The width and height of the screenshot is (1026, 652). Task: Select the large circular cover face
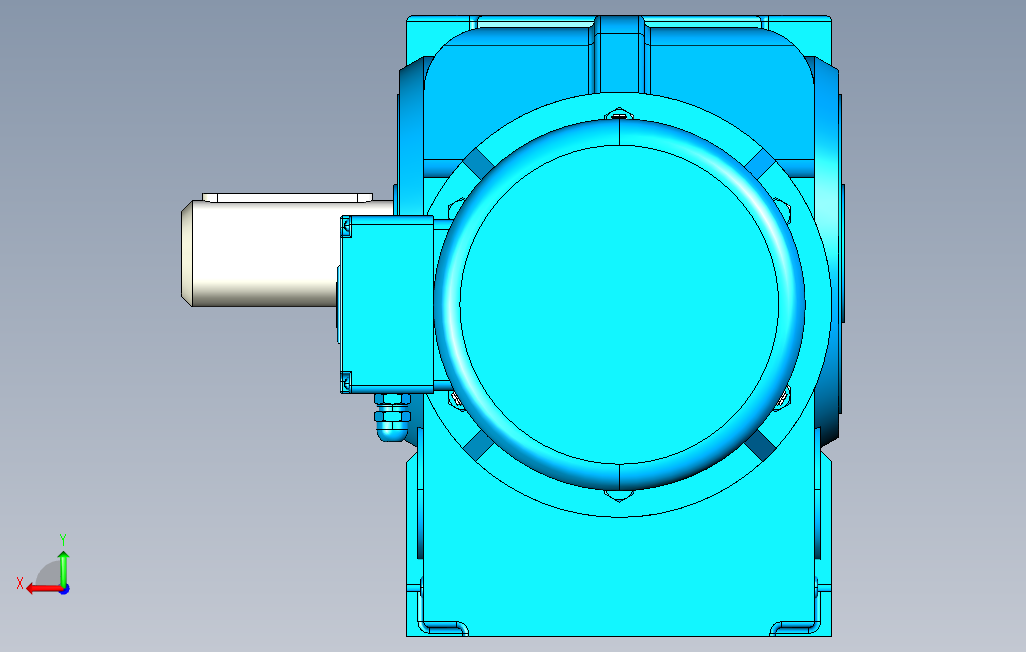tap(619, 304)
